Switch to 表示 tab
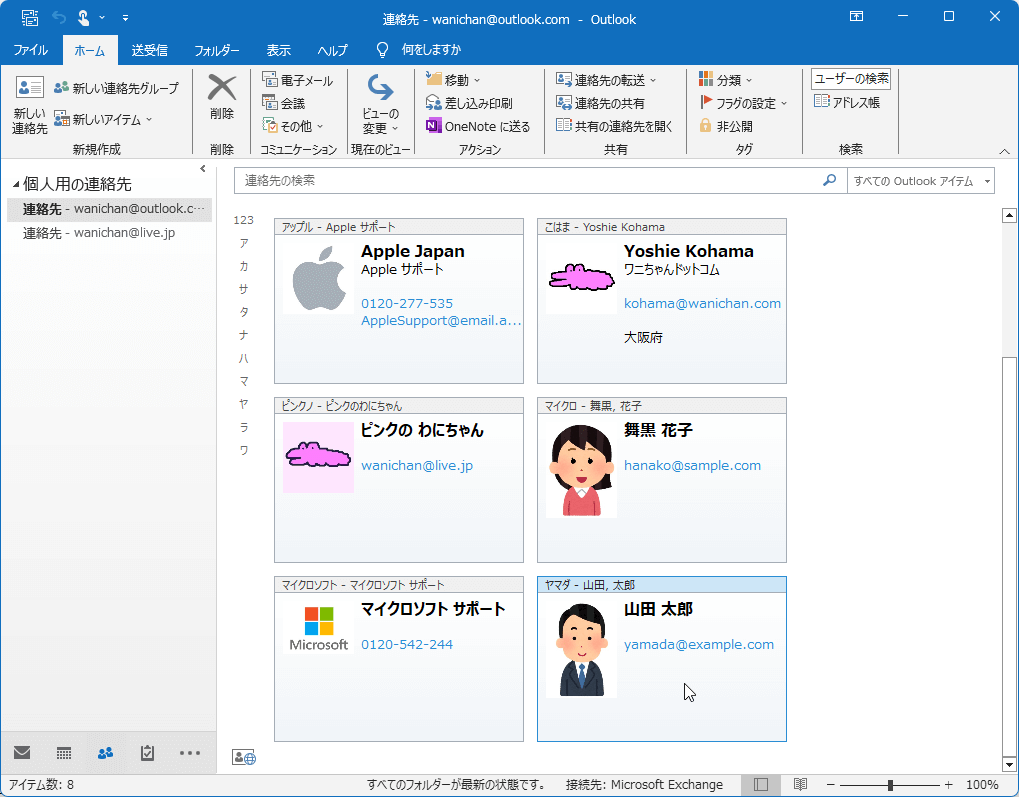Image resolution: width=1019 pixels, height=797 pixels. 278,50
